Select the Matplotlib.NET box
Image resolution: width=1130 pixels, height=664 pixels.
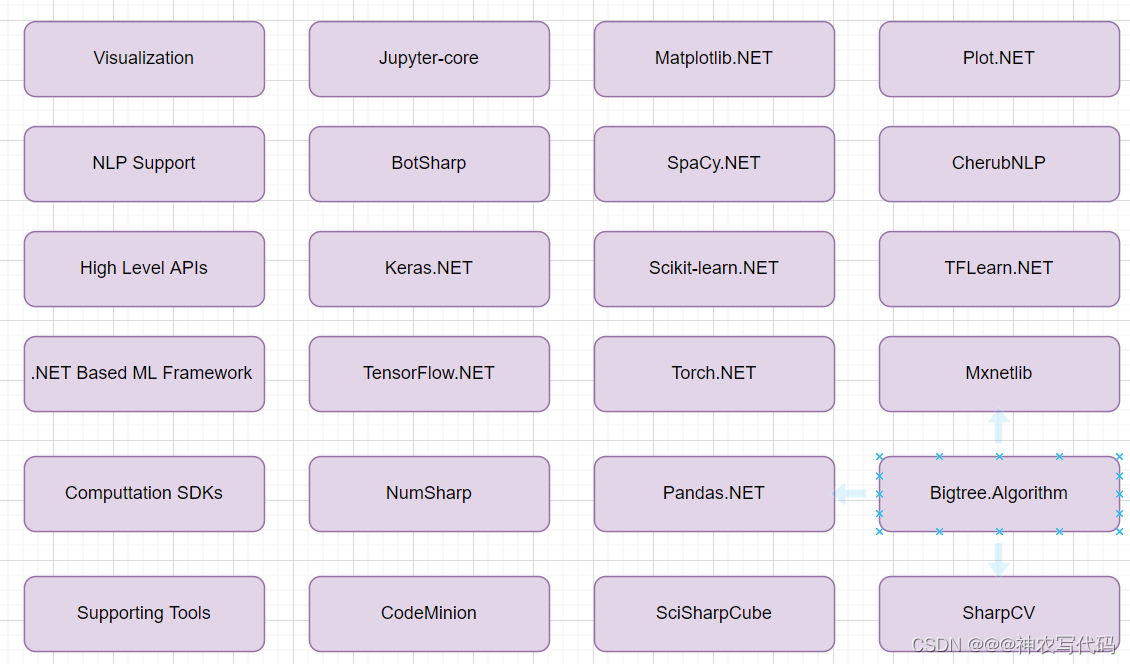714,58
